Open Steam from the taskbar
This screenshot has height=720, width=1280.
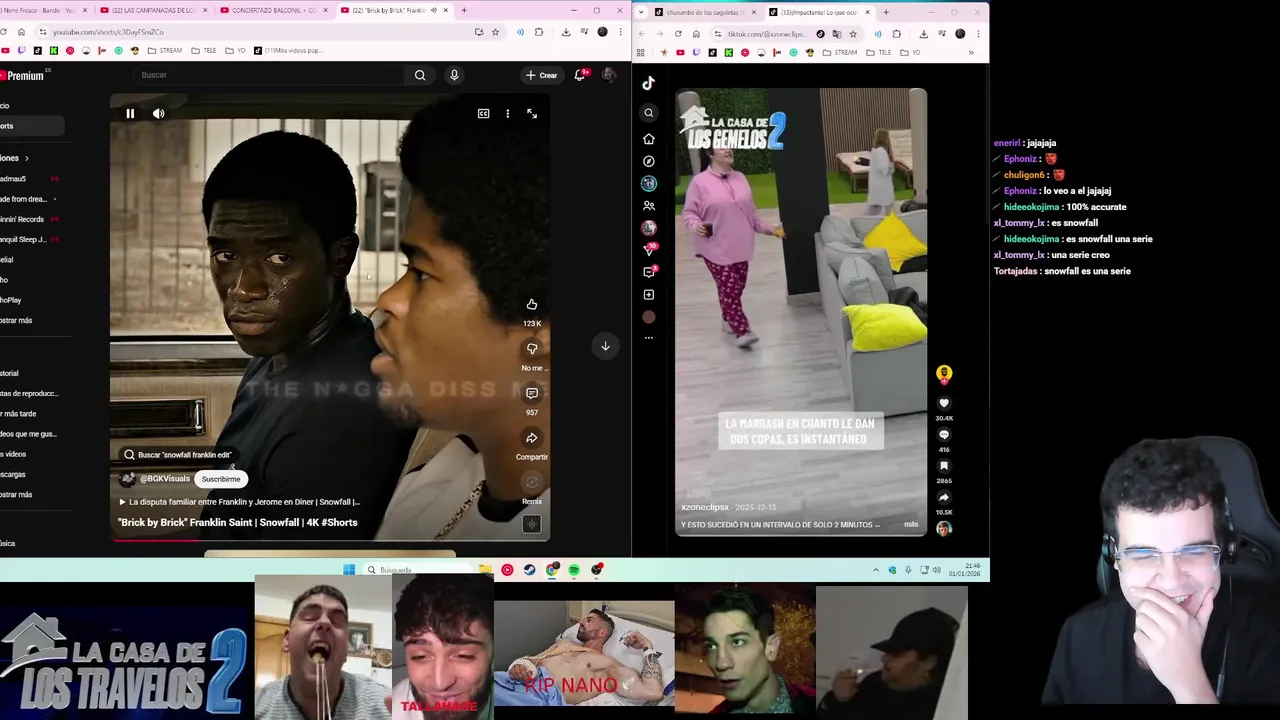click(529, 570)
